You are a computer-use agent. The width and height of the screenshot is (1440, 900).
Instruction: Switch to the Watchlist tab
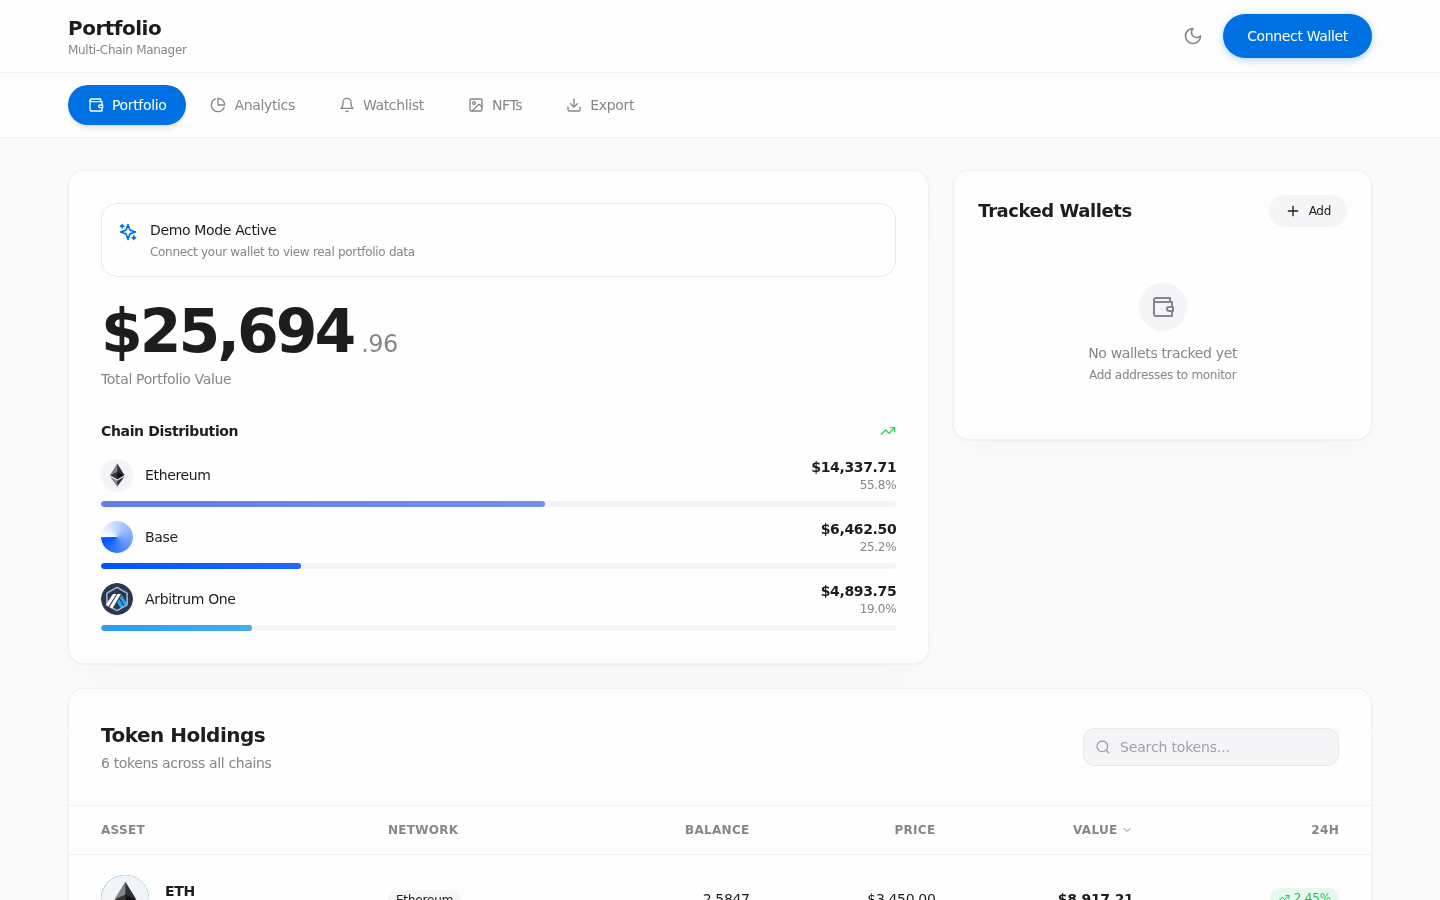(x=381, y=104)
